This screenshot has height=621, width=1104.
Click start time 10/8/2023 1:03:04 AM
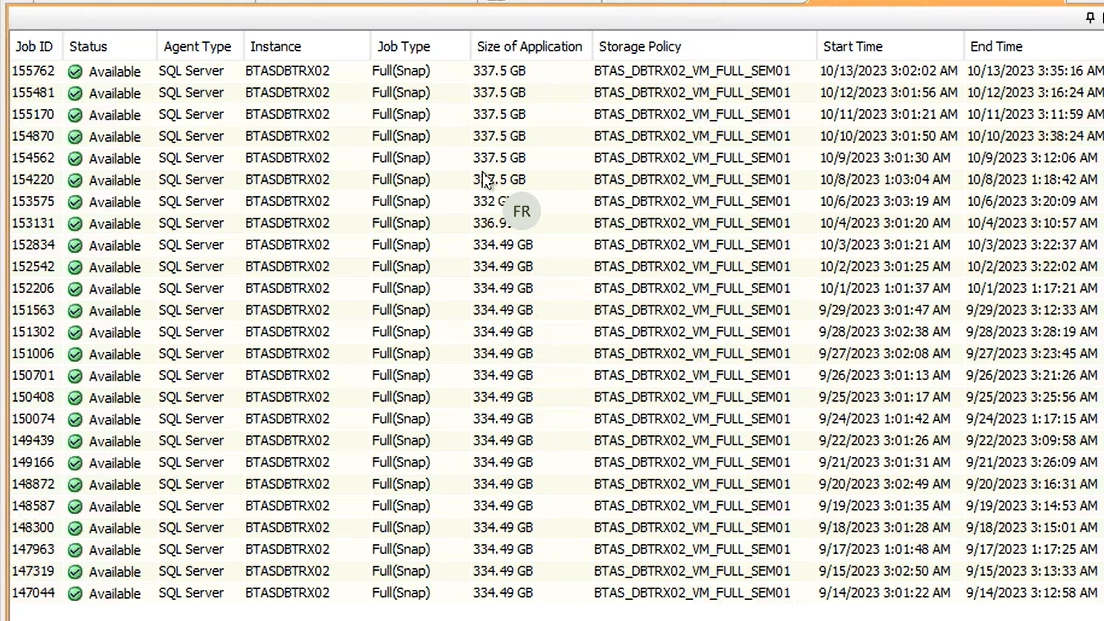tap(885, 180)
